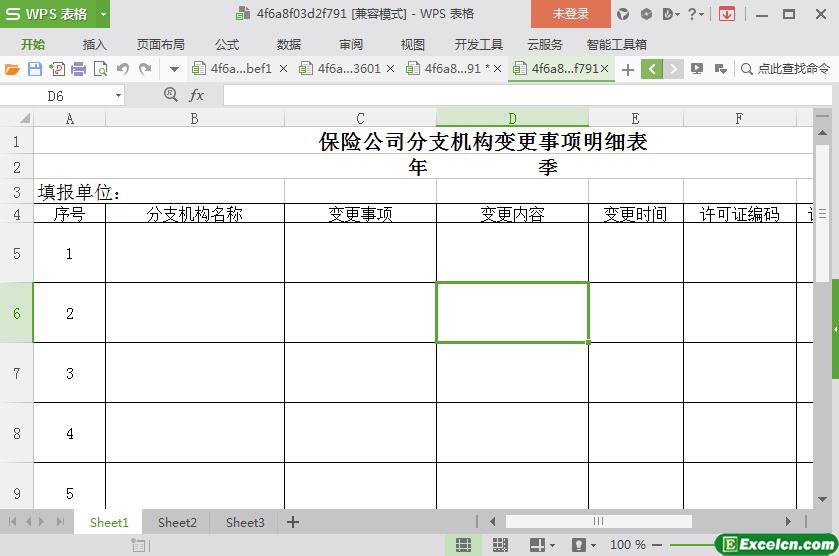Click the save icon in quick toolbar
This screenshot has width=839, height=556.
[x=34, y=69]
